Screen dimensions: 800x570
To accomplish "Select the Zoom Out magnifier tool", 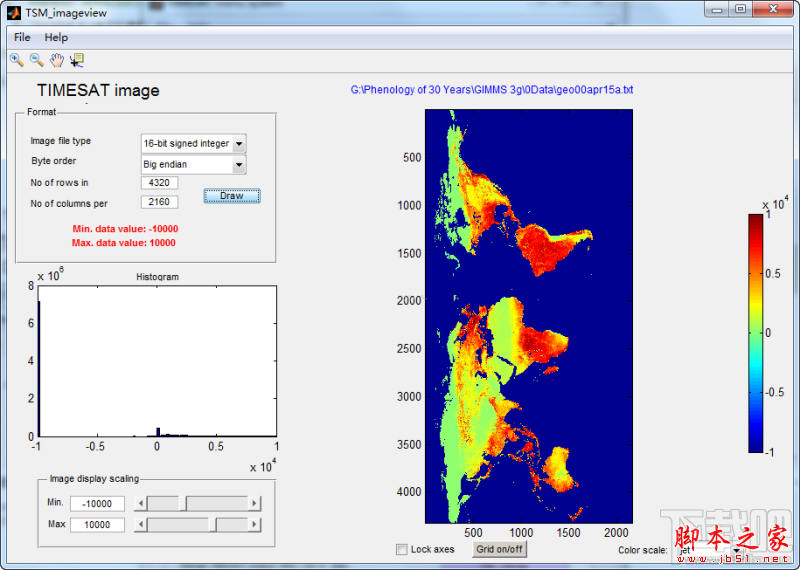I will point(36,60).
